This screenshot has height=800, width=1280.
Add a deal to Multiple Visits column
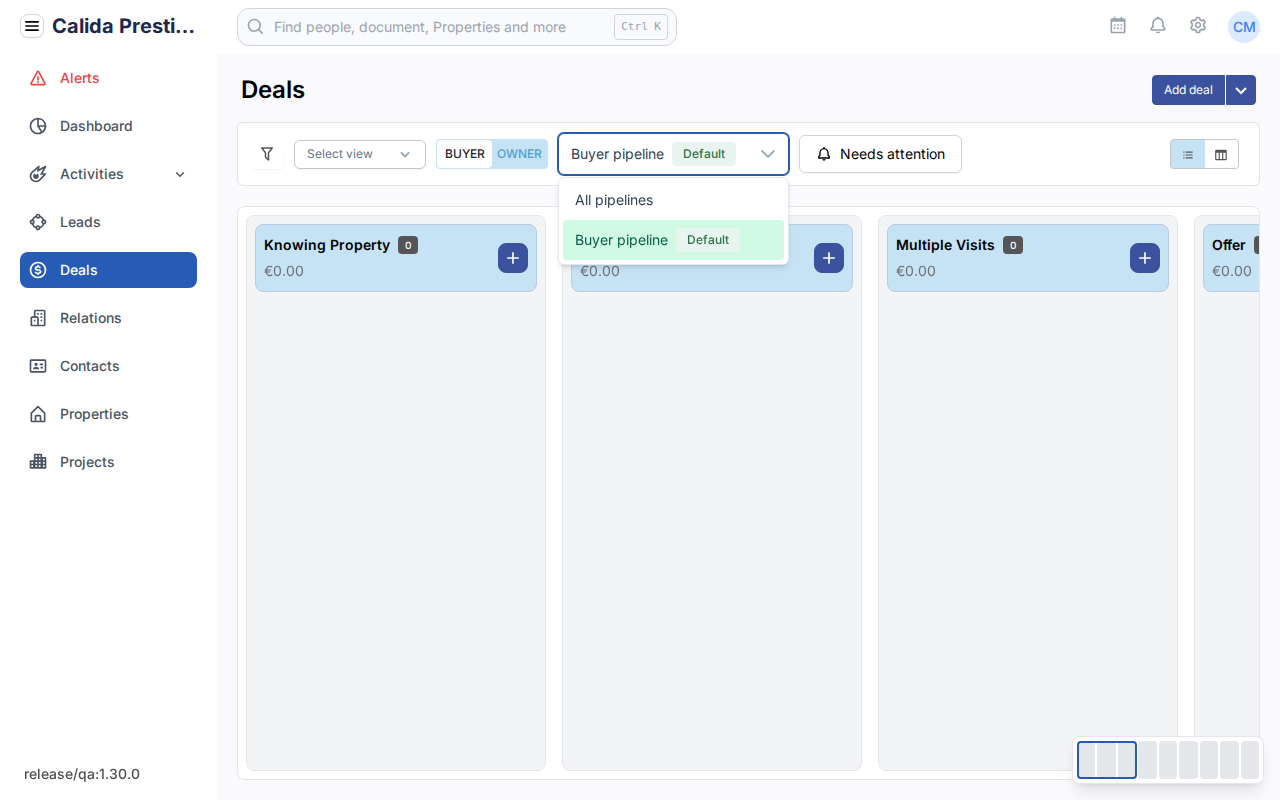[x=1145, y=258]
